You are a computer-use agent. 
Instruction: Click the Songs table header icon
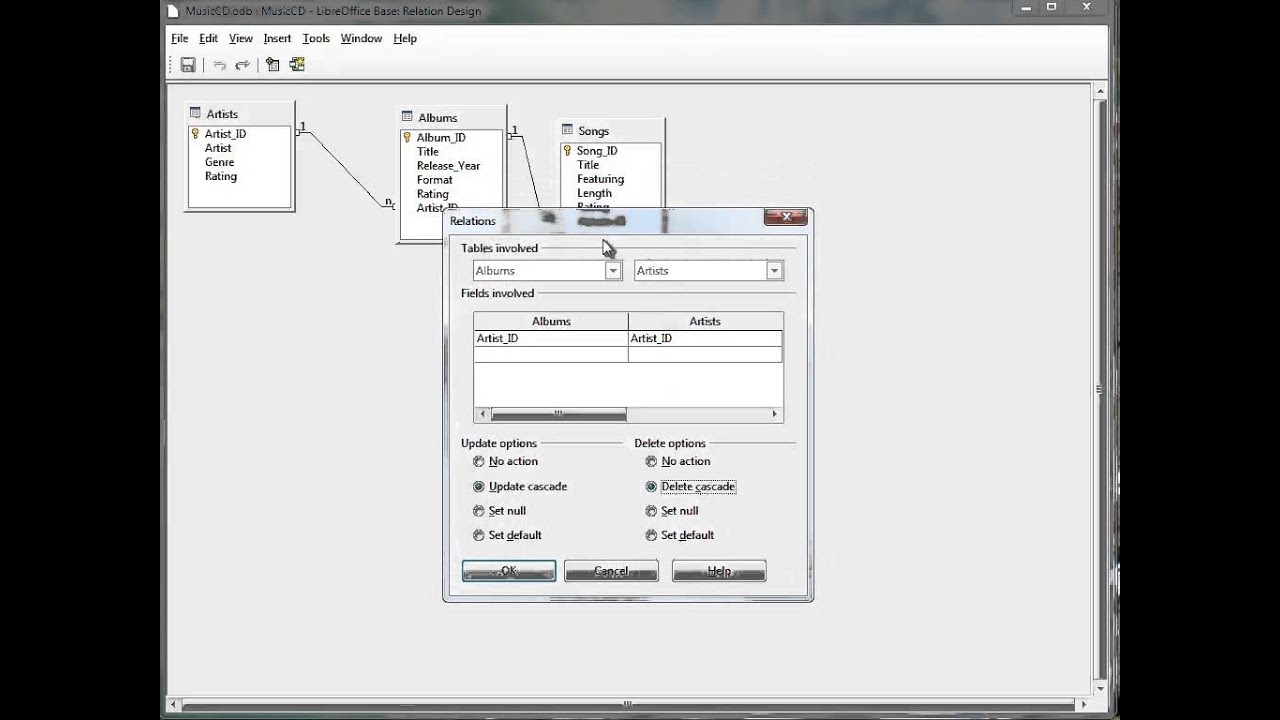pyautogui.click(x=567, y=130)
